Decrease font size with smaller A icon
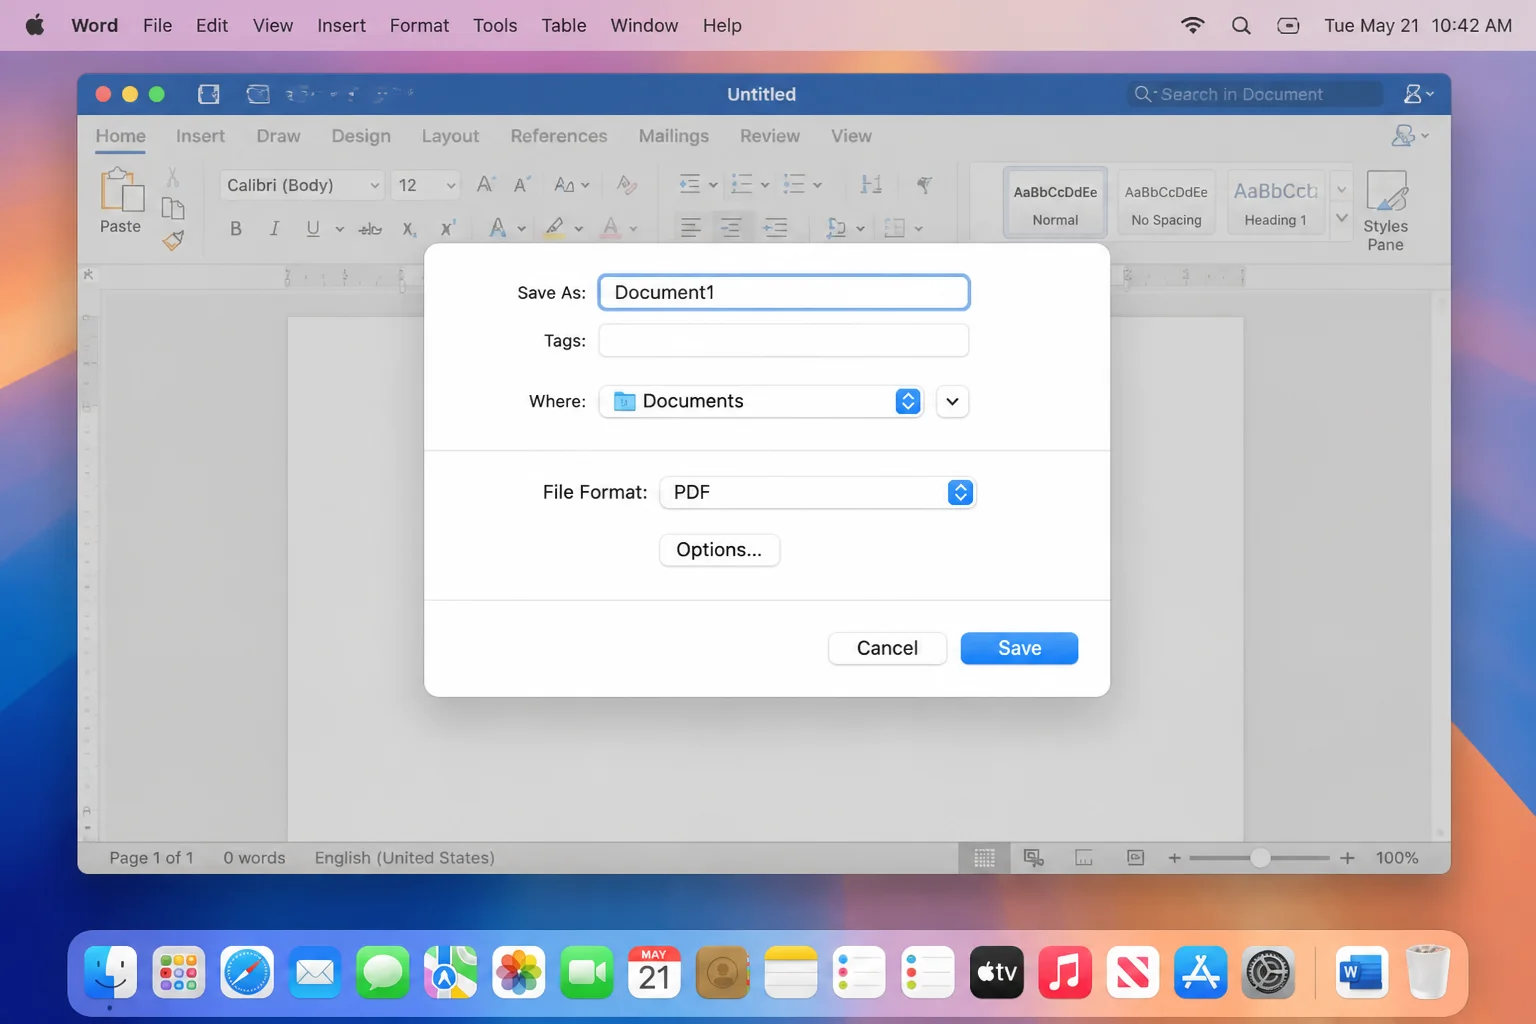 tap(522, 185)
